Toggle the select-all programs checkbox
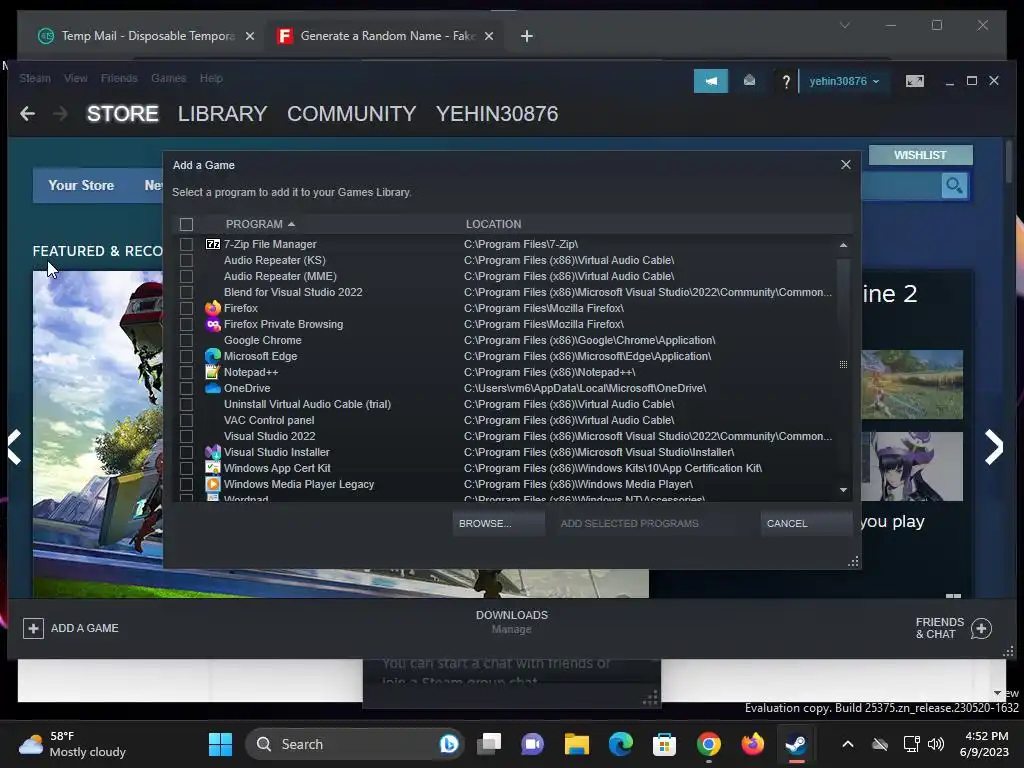 tap(186, 225)
